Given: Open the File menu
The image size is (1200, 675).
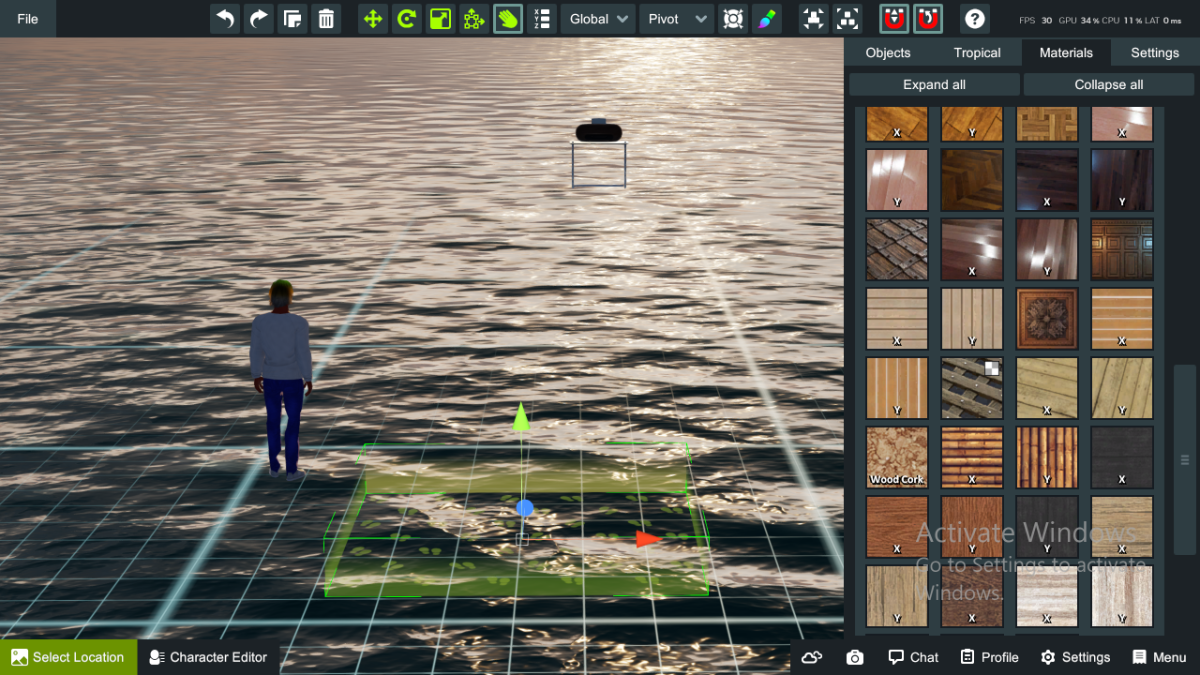Looking at the screenshot, I should pyautogui.click(x=28, y=19).
